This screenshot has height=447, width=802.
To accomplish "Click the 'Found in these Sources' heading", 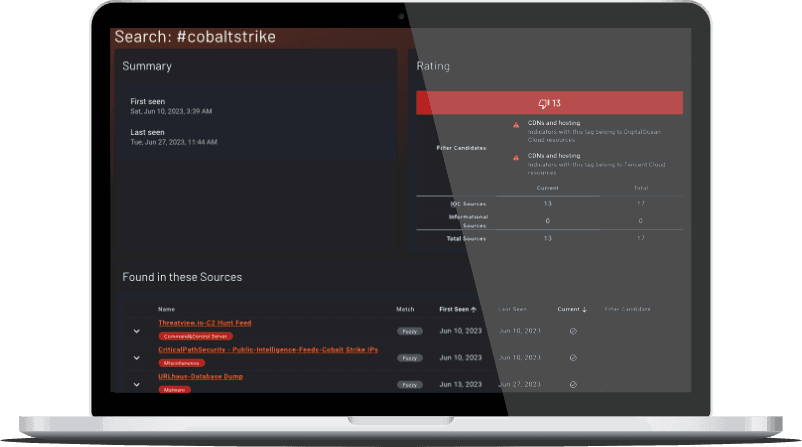I will coord(182,277).
